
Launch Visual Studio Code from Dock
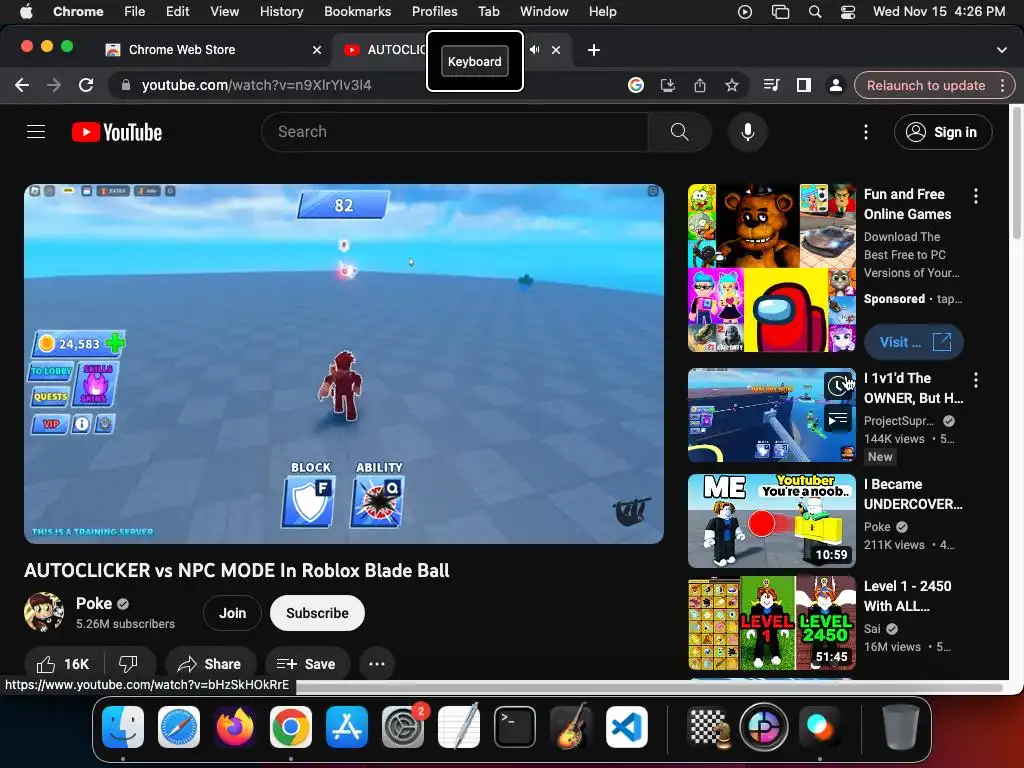627,727
